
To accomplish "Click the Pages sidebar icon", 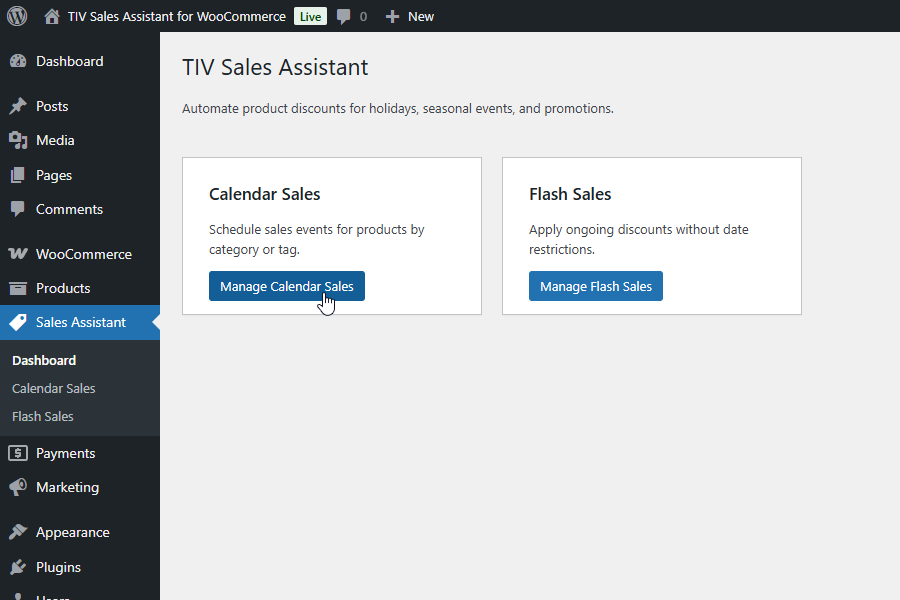I will click(x=20, y=174).
